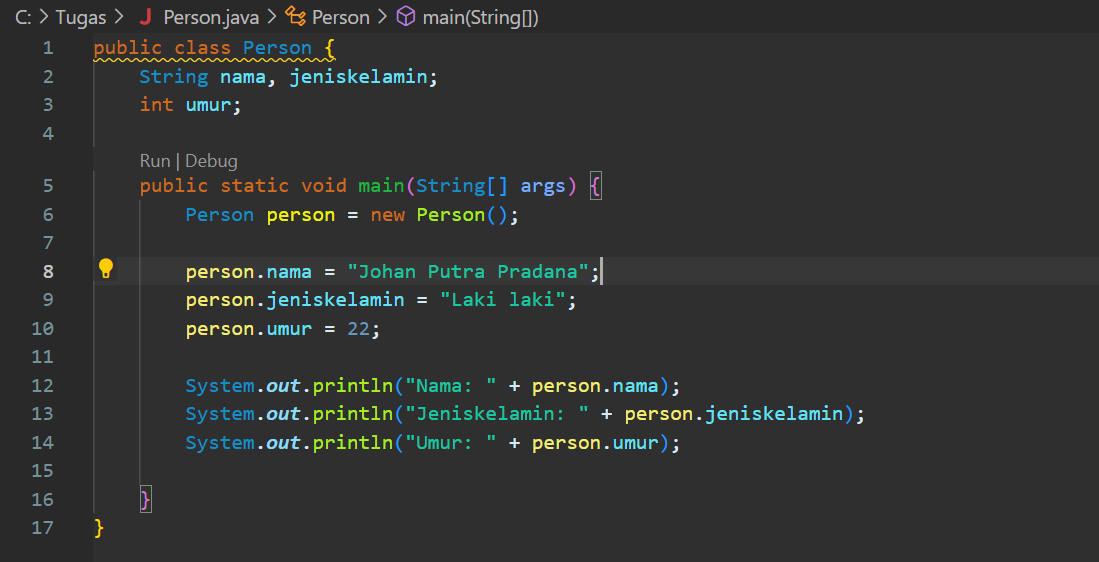This screenshot has width=1099, height=562.
Task: Click the nama field declaration on line 2
Action: pyautogui.click(x=243, y=76)
